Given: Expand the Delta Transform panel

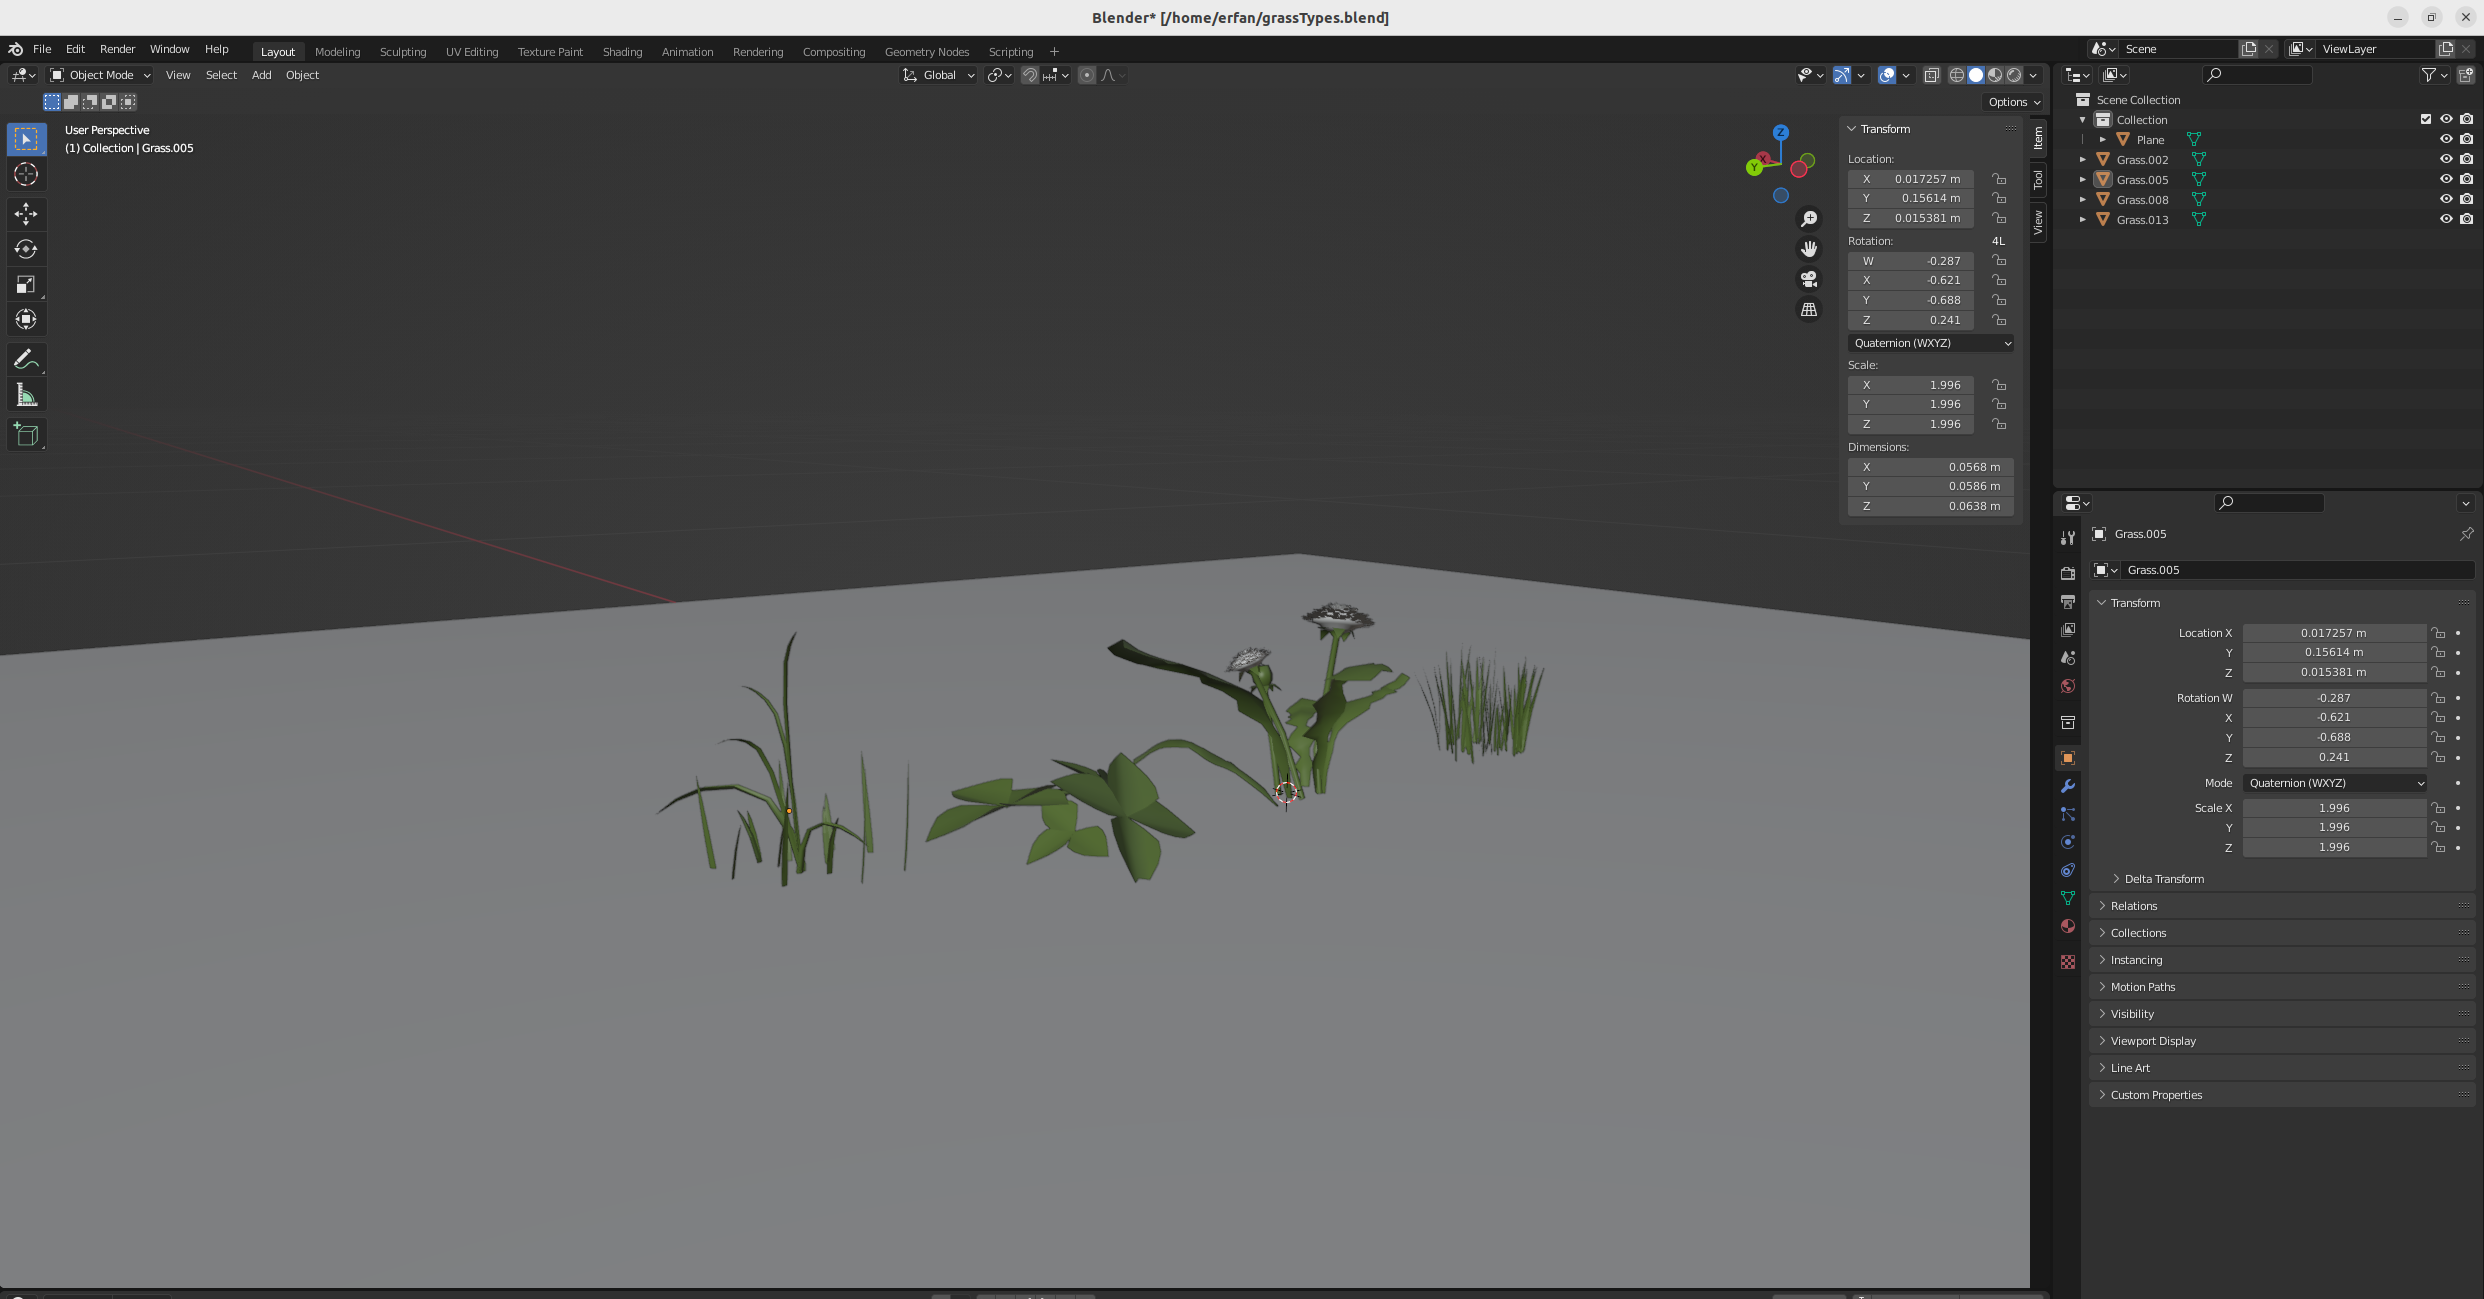Looking at the screenshot, I should tap(2163, 879).
